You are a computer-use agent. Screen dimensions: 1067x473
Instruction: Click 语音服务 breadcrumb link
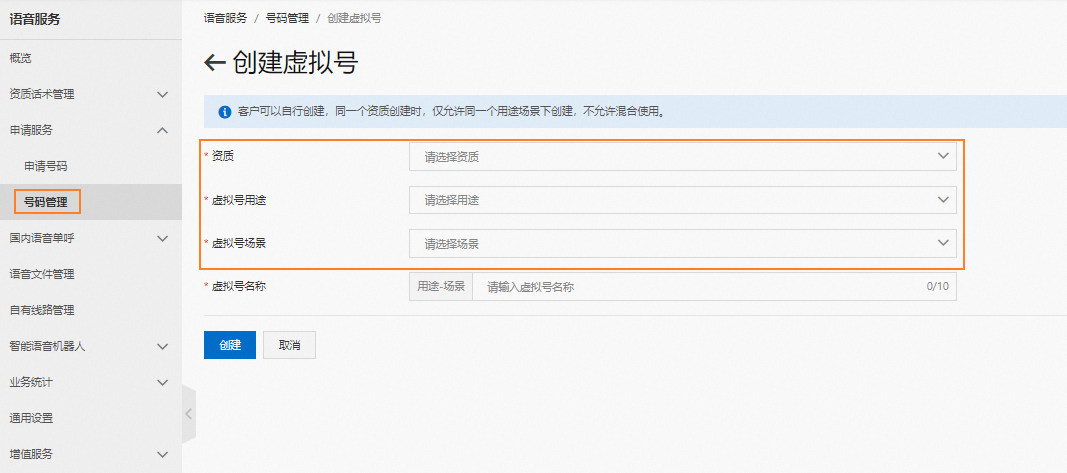click(225, 18)
